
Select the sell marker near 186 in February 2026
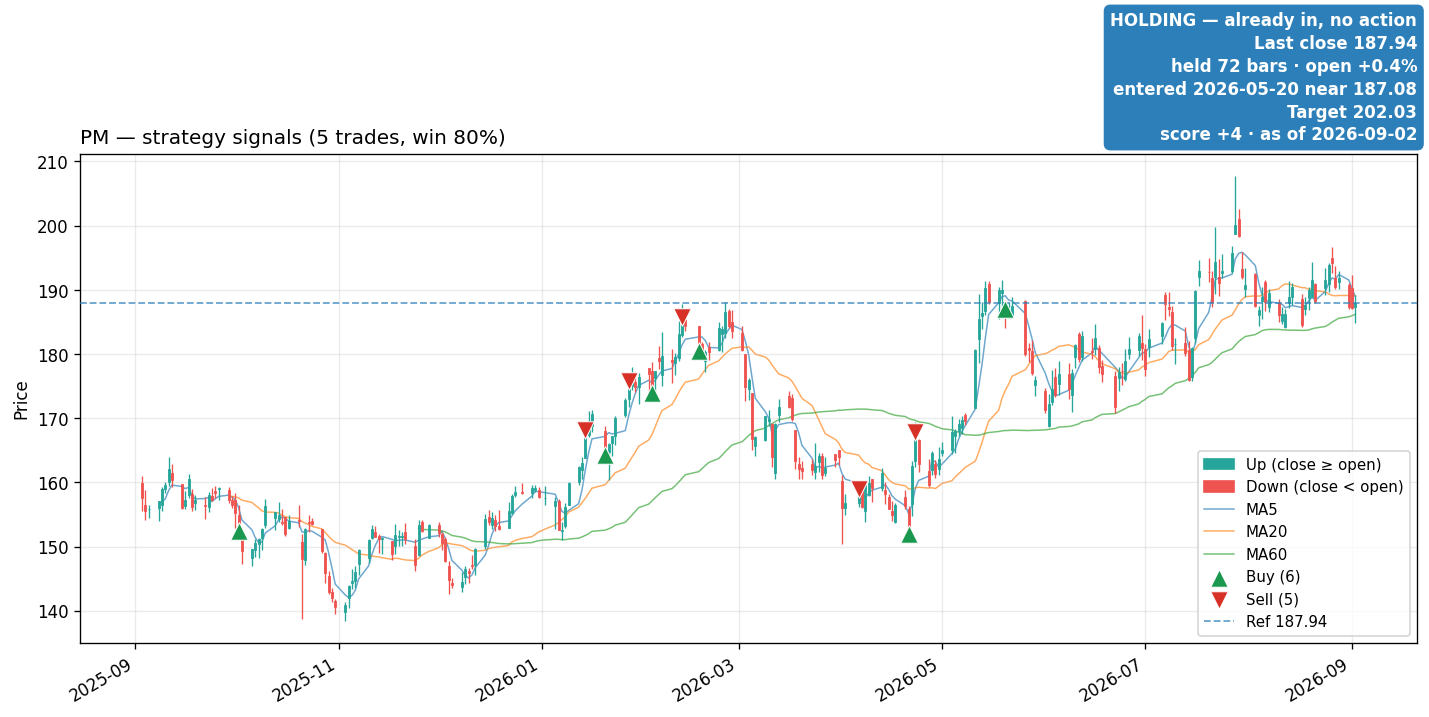(x=682, y=318)
